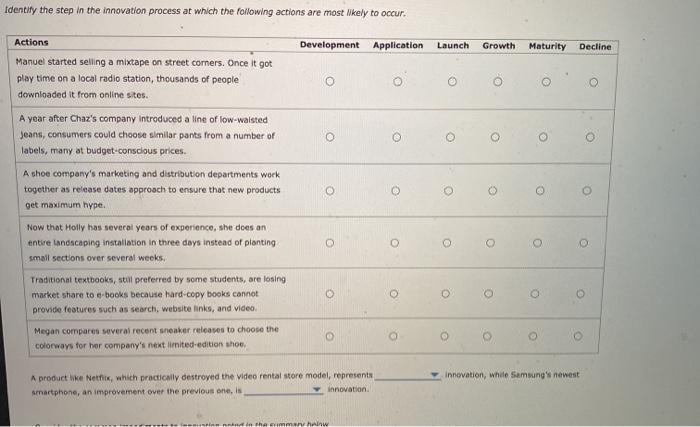Select Launch for shoe company marketing row
This screenshot has width=700, height=427.
click(x=449, y=191)
